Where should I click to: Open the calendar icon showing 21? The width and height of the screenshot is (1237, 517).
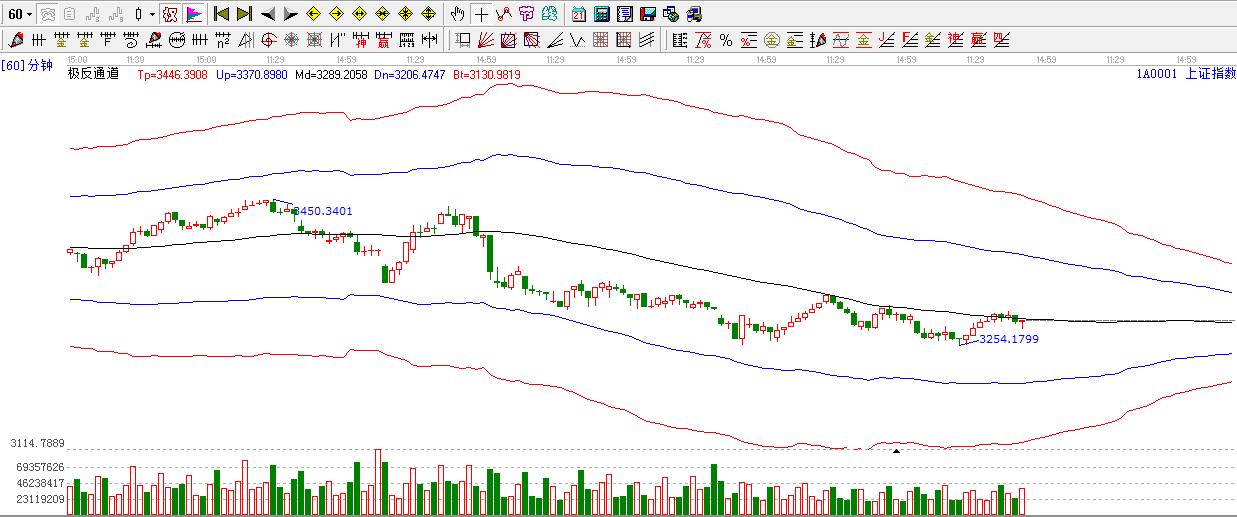579,14
